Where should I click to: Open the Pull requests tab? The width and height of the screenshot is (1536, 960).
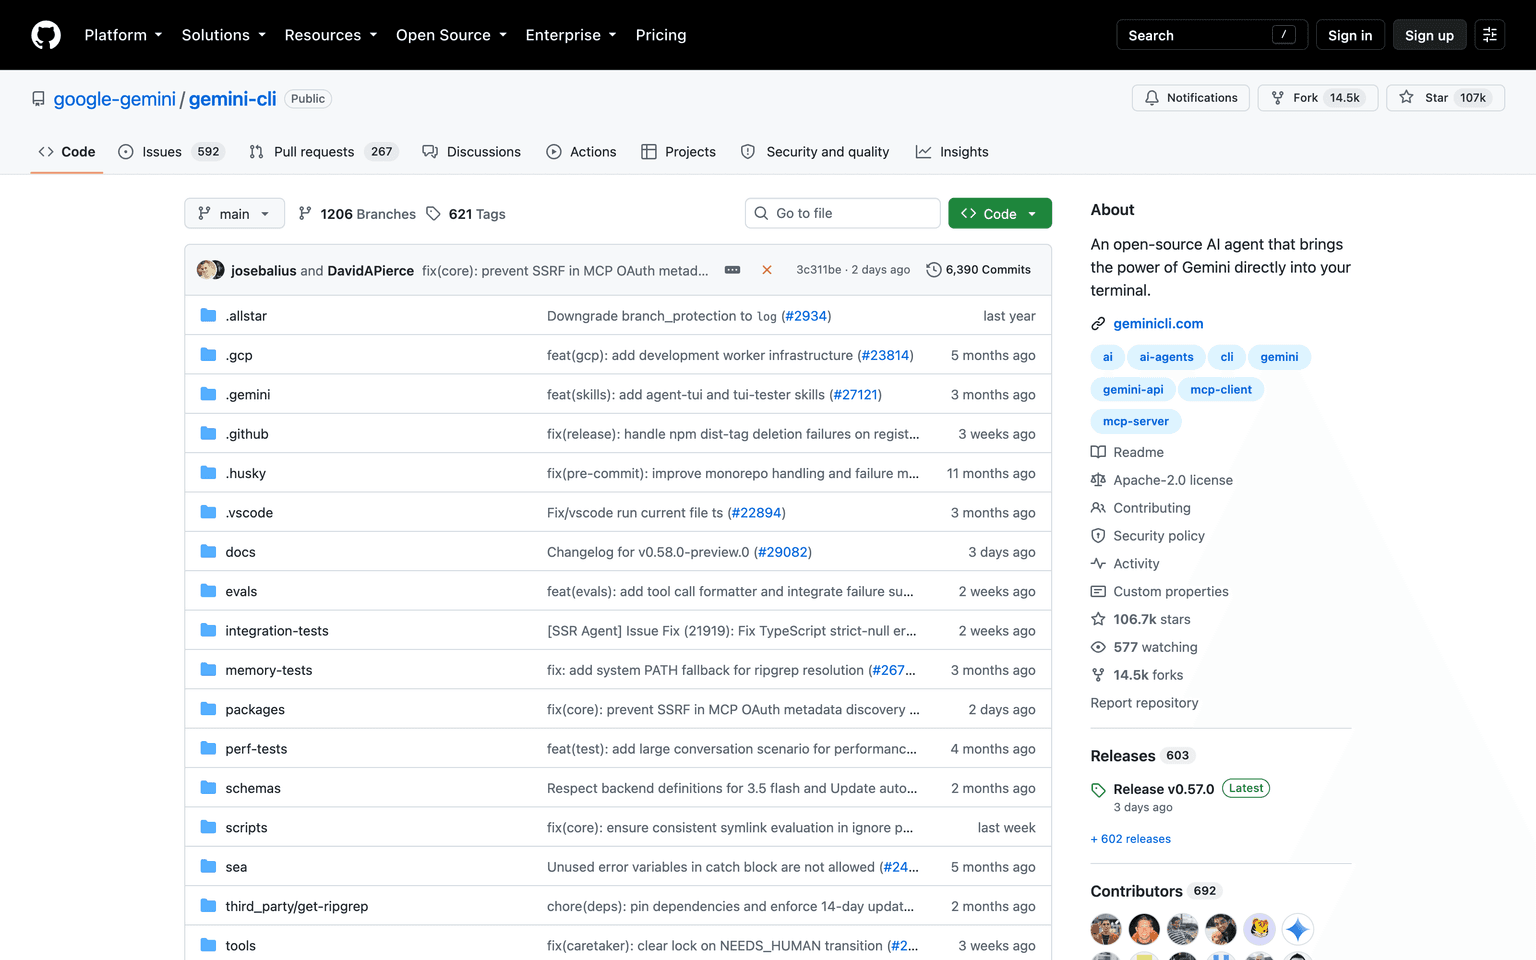coord(323,152)
